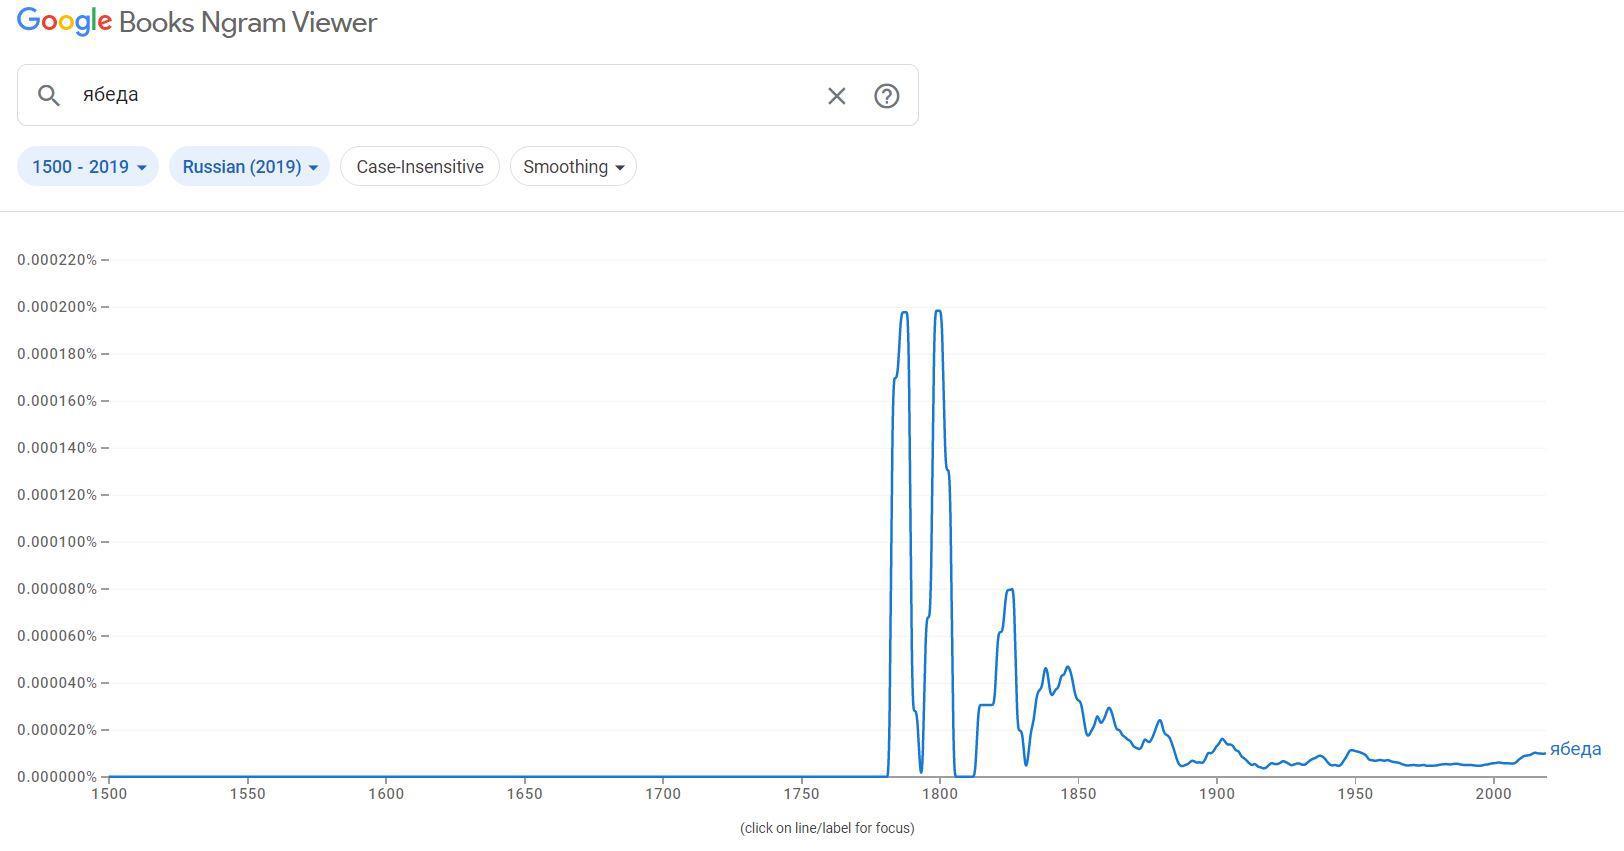Click the 1750 x-axis label
The image size is (1624, 851).
tap(801, 794)
